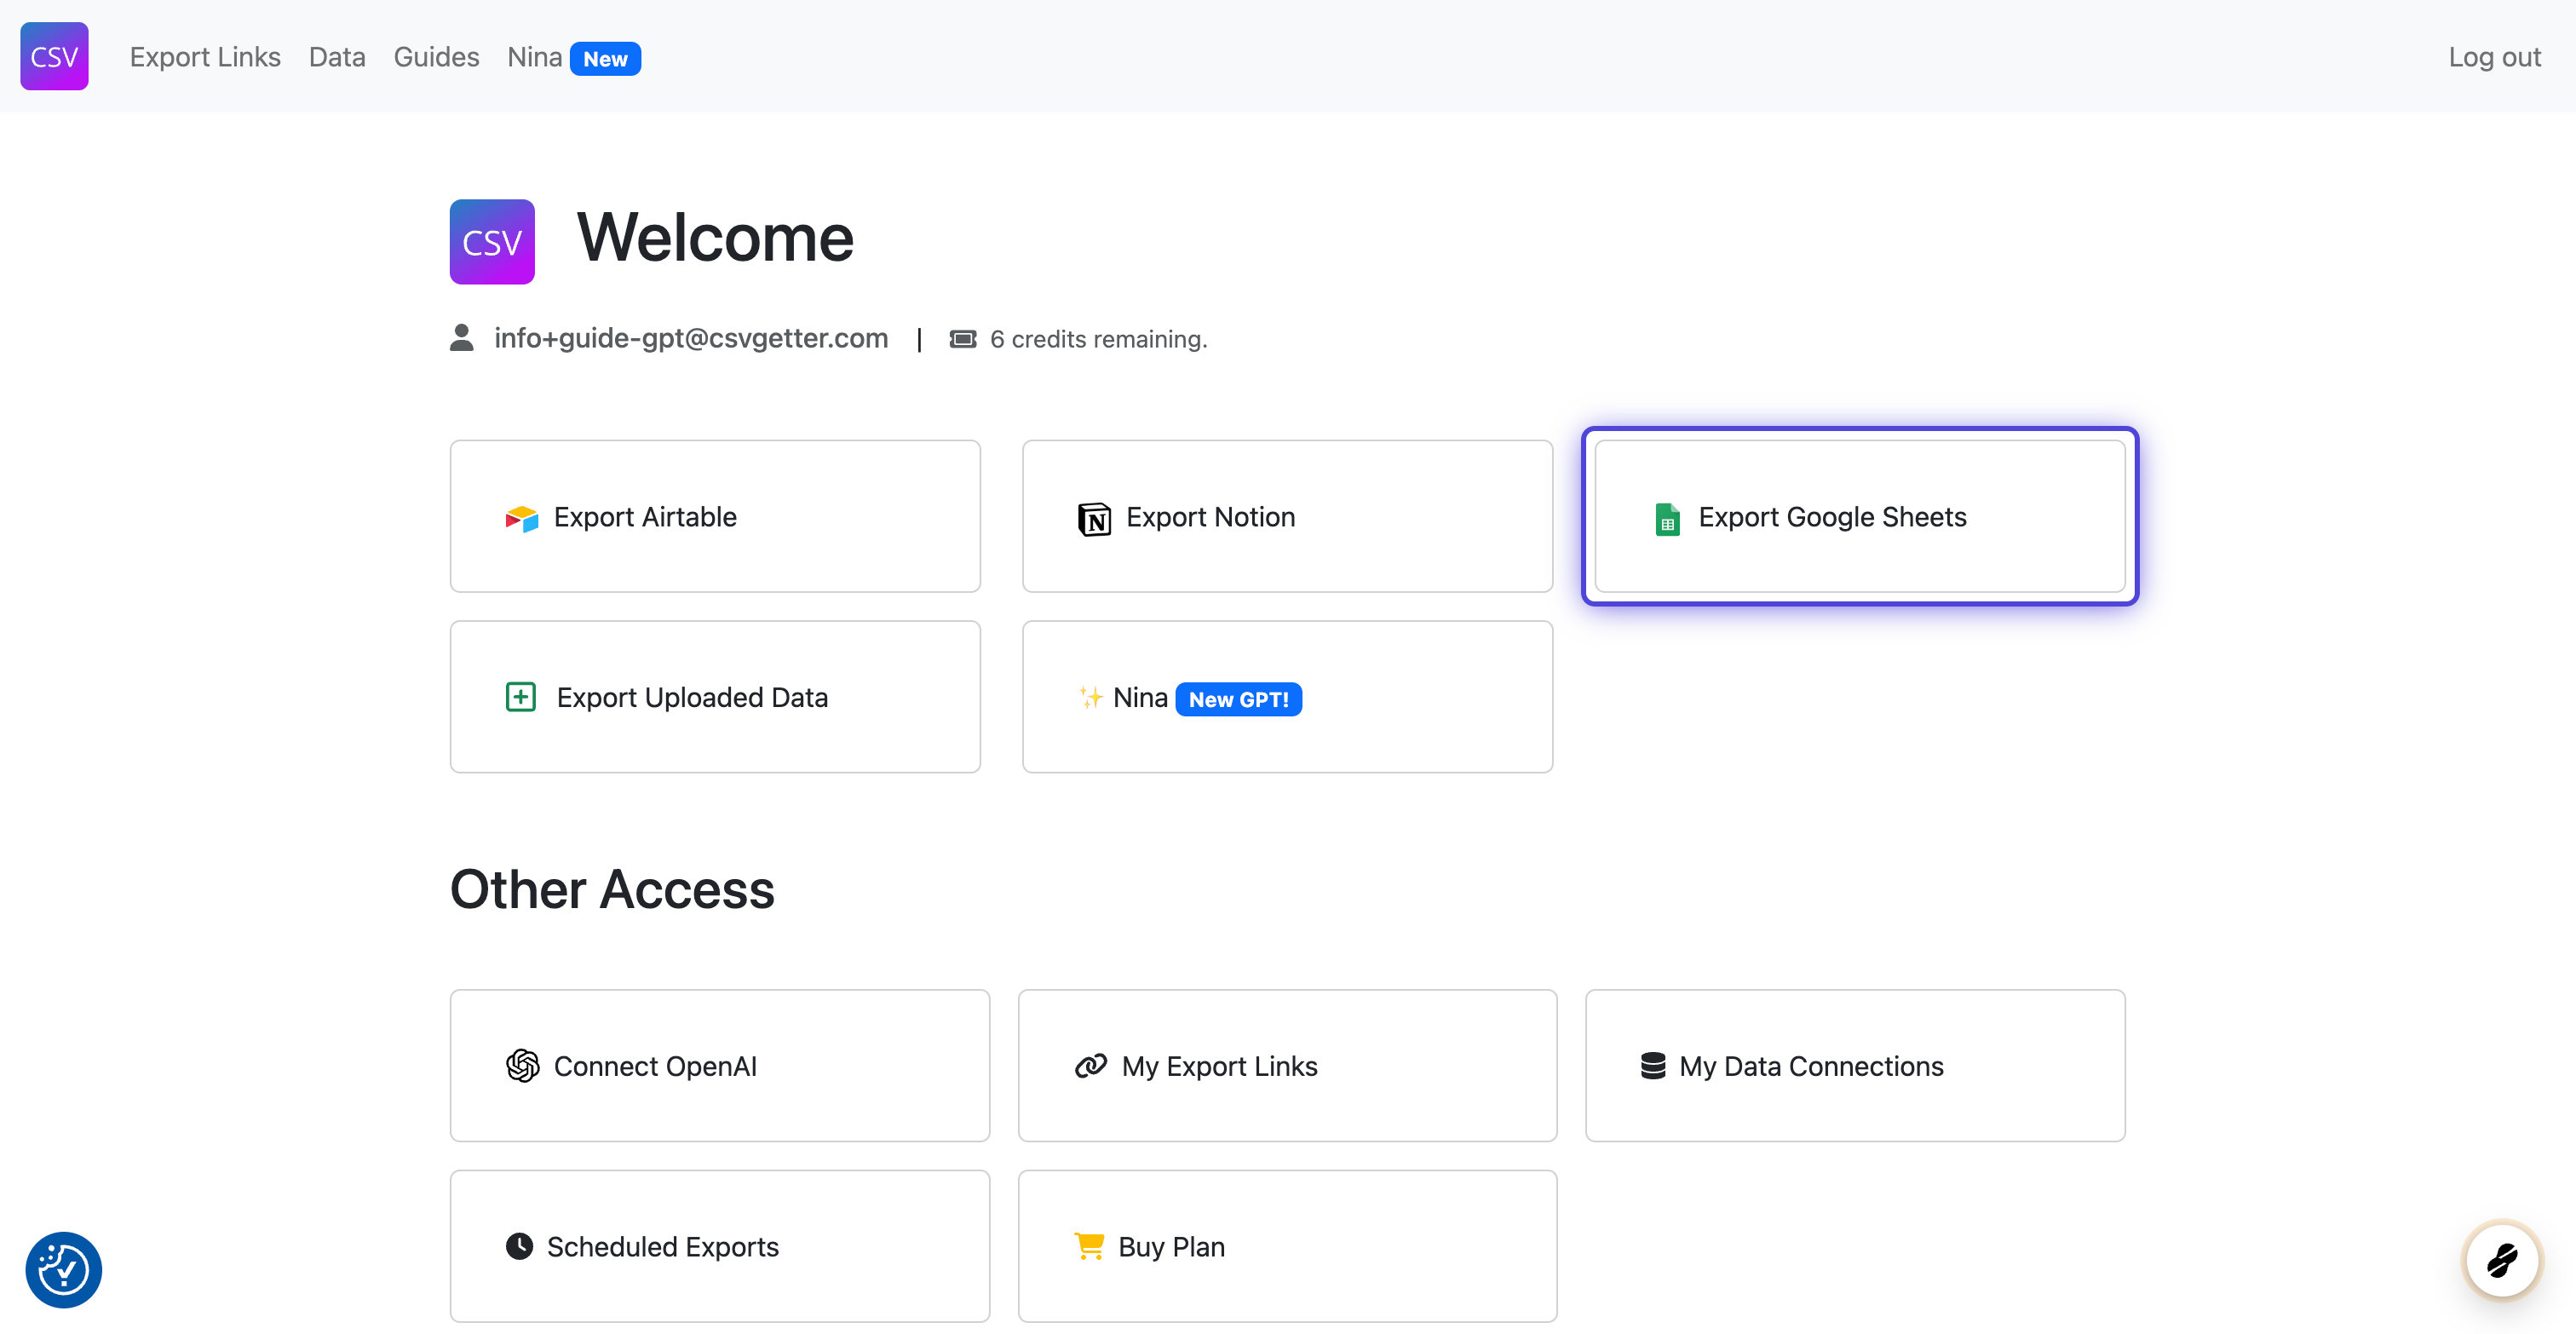Click the Airtable logo icon
Screen dimensions: 2576x1334
[522, 518]
